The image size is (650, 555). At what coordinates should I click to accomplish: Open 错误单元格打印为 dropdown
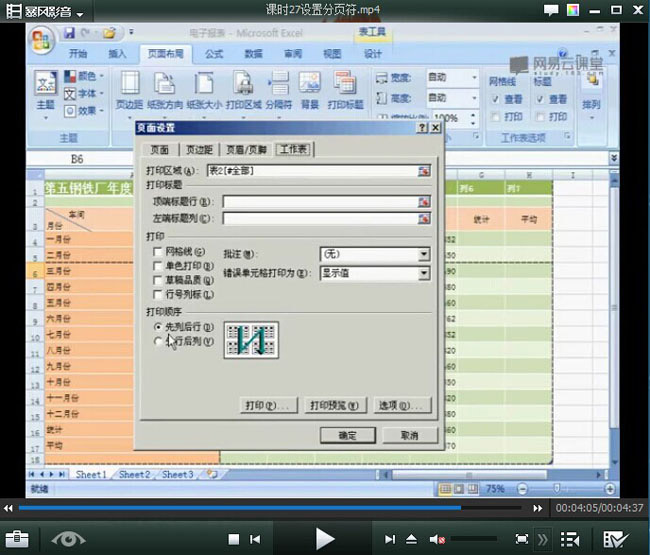[424, 273]
